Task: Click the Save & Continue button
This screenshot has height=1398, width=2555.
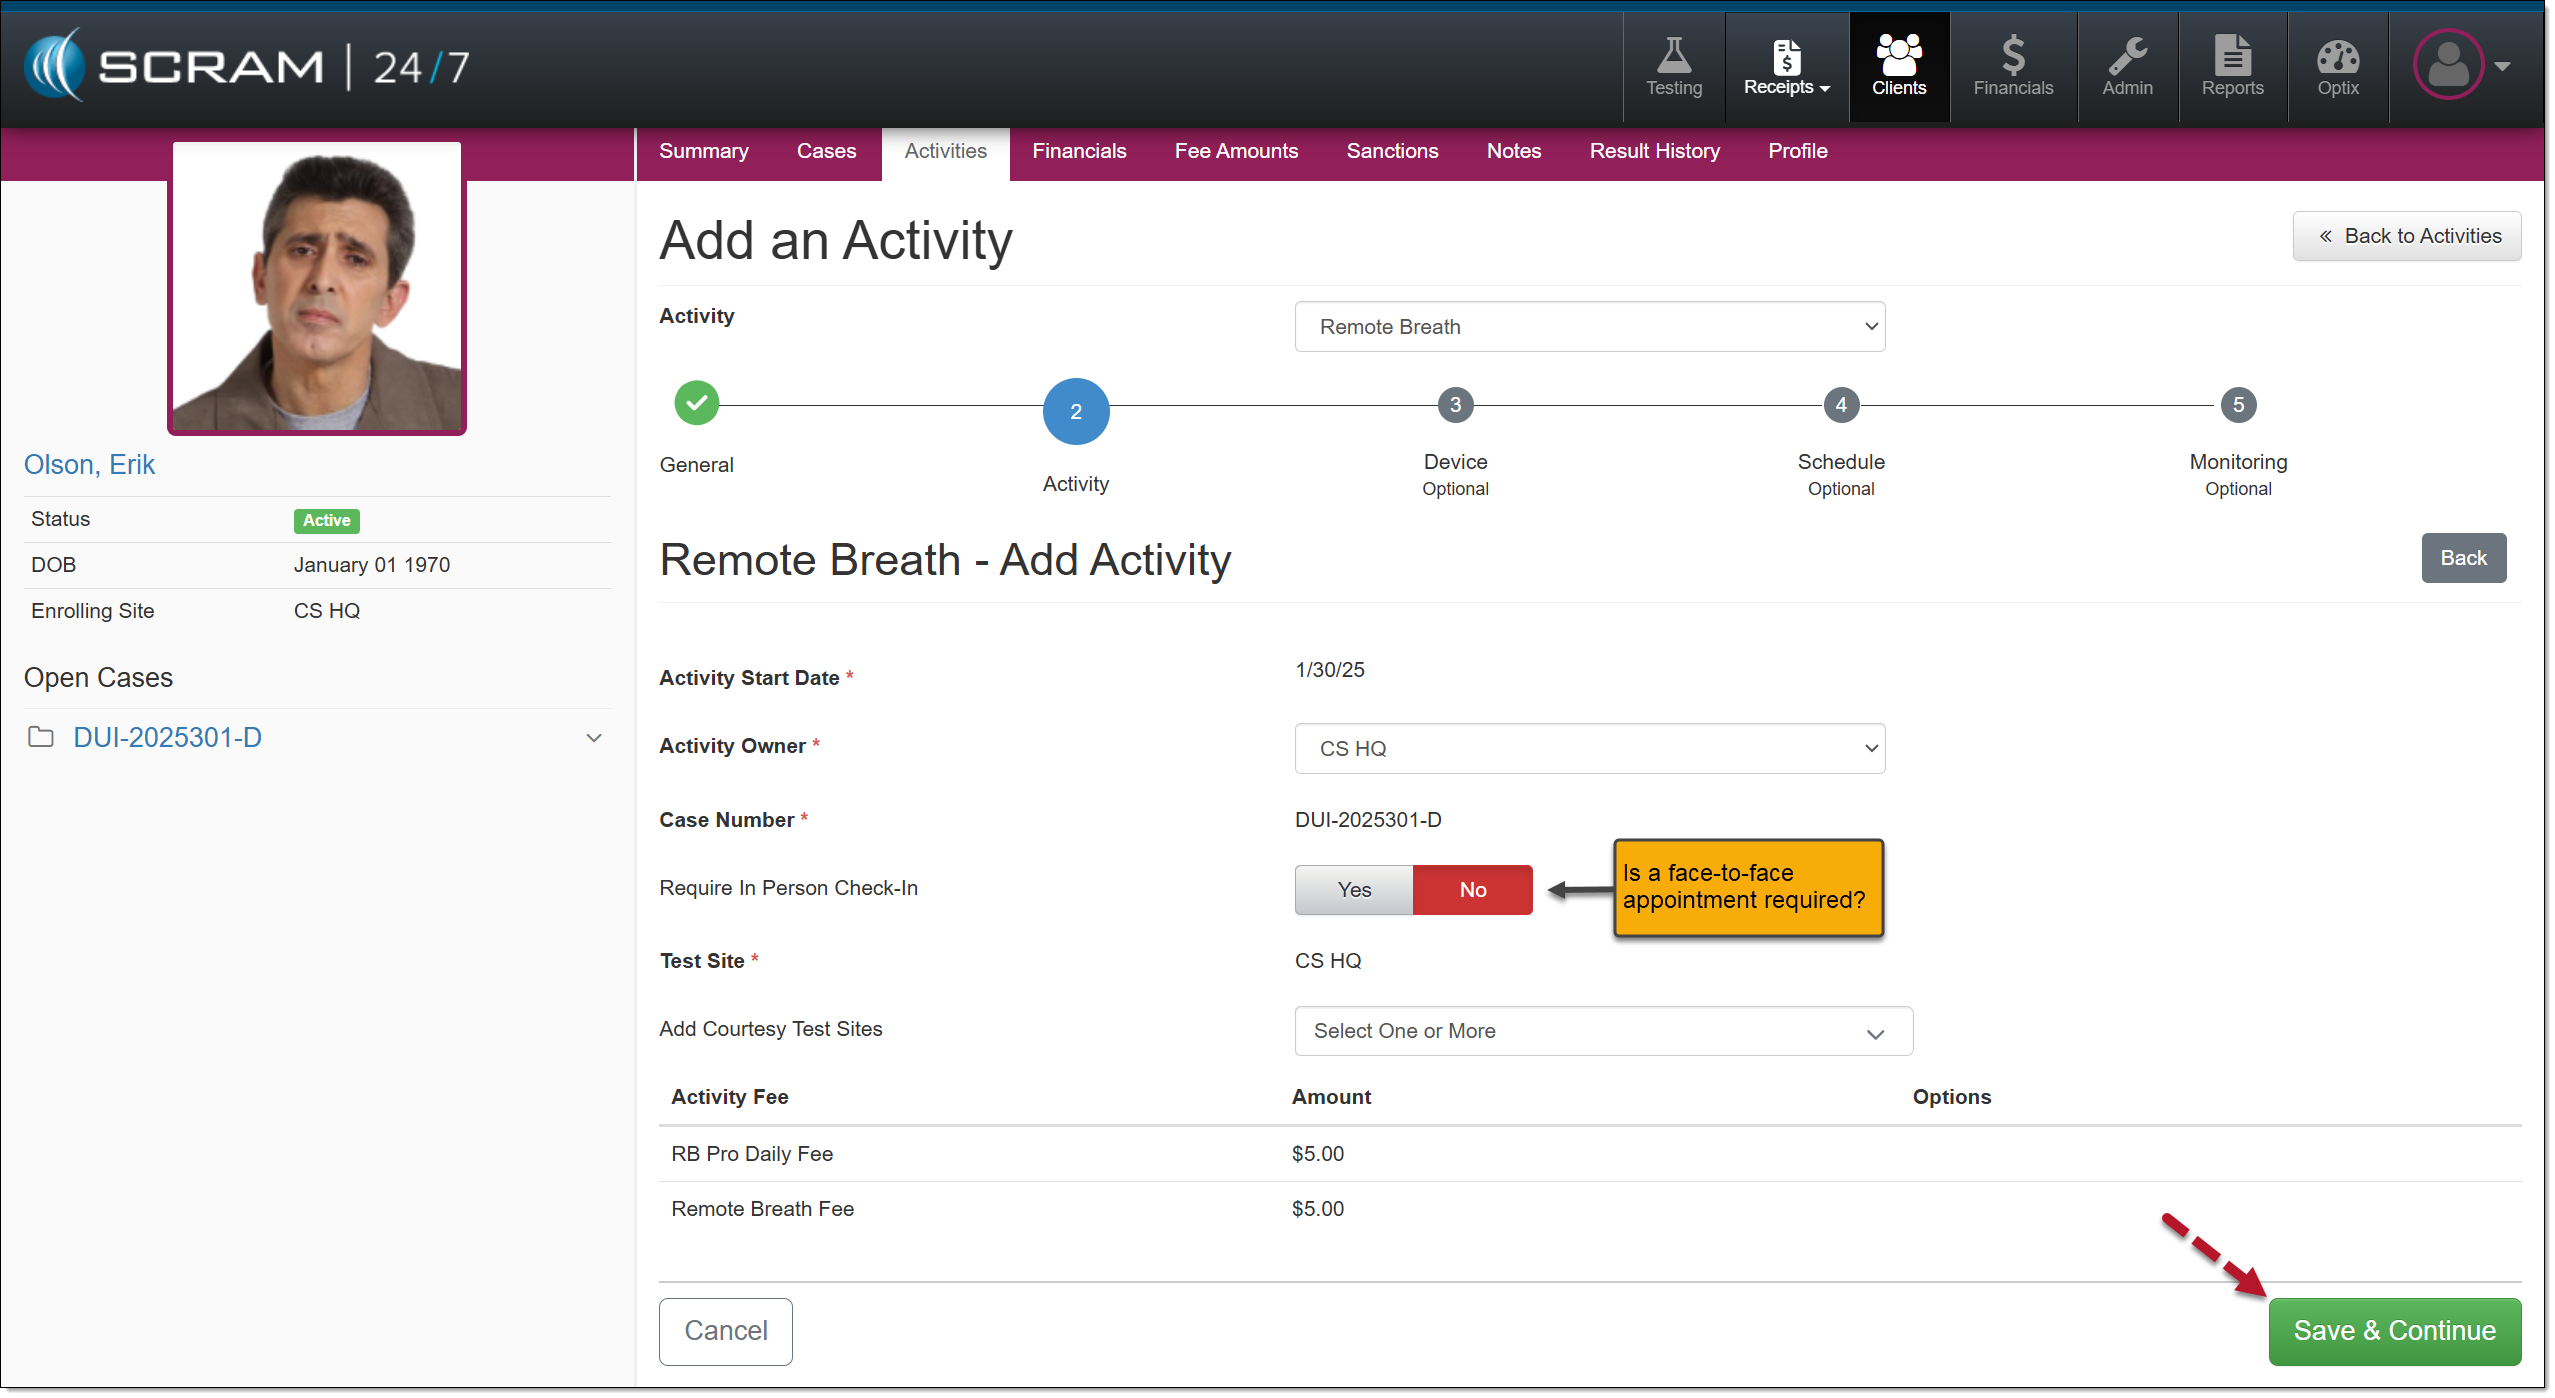Action: point(2393,1331)
